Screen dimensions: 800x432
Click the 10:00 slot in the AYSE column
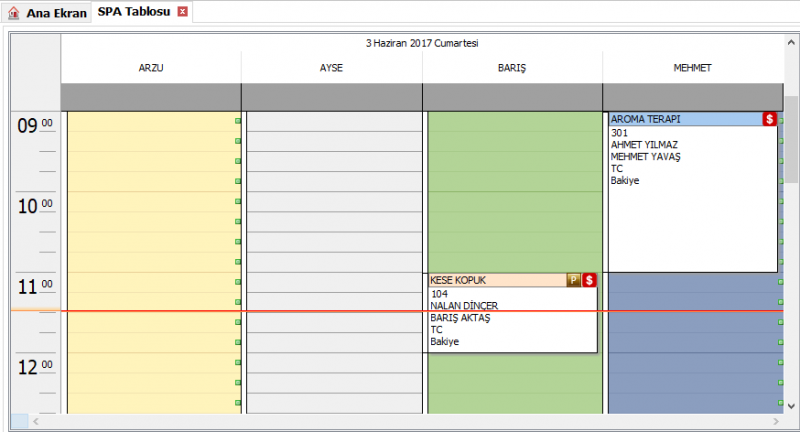(x=334, y=201)
